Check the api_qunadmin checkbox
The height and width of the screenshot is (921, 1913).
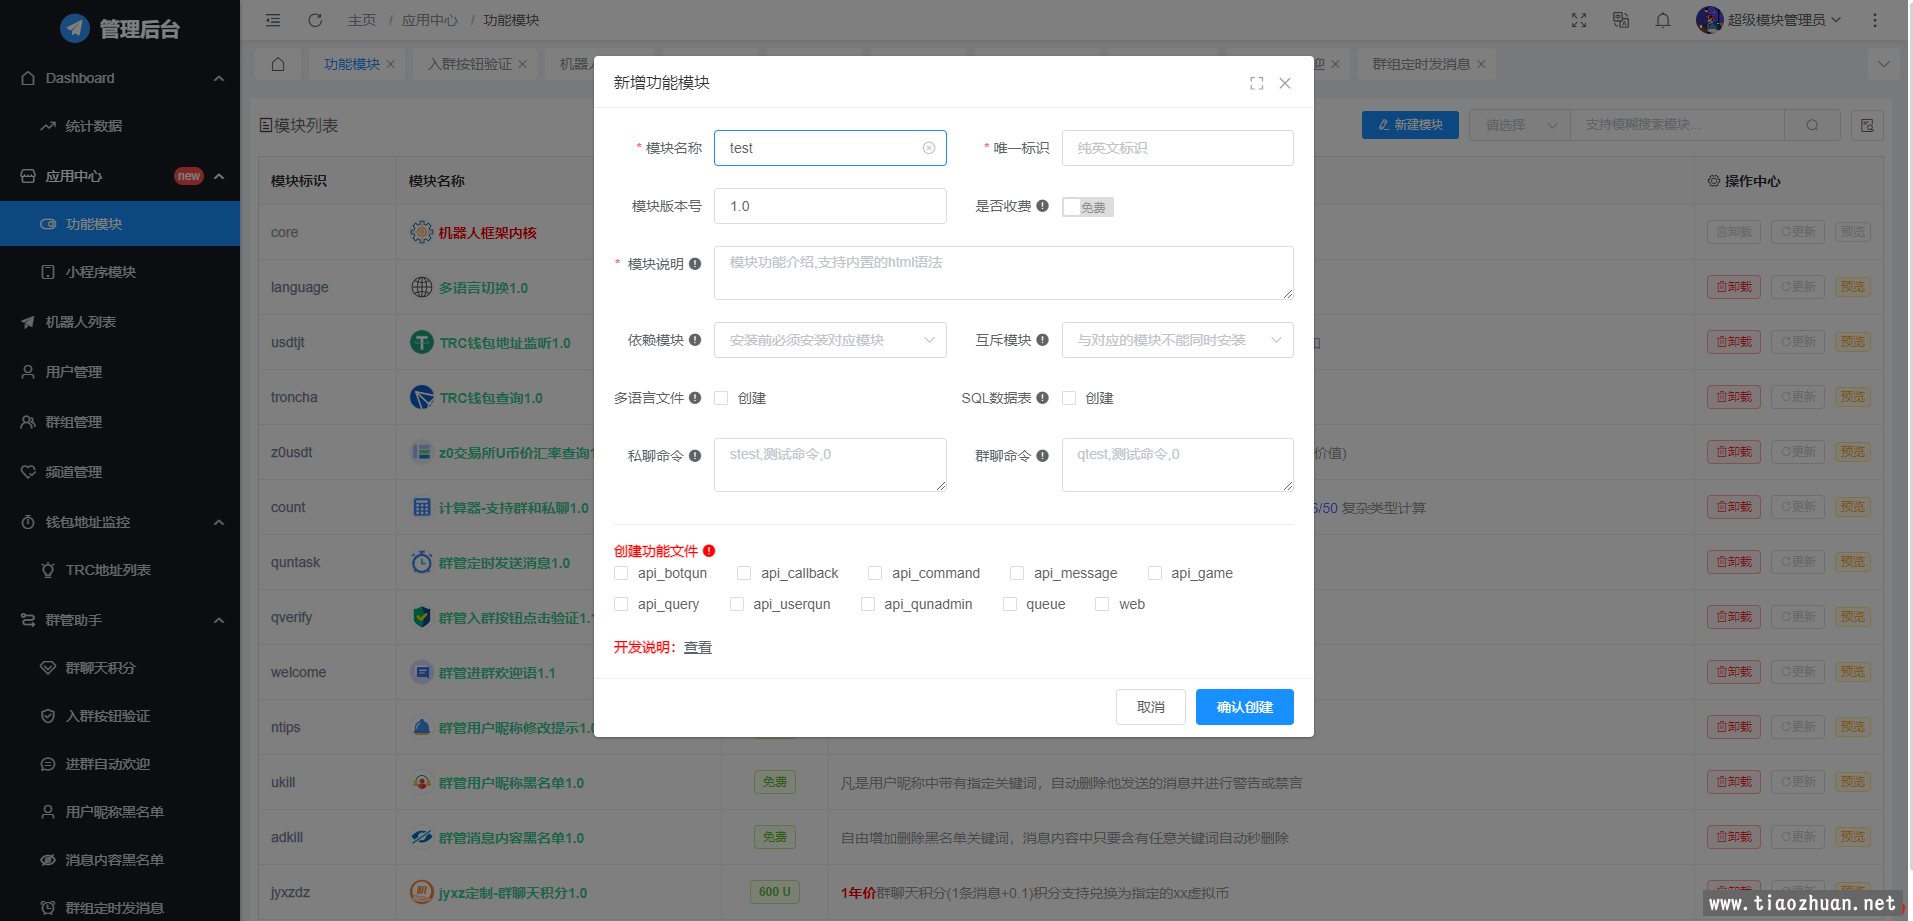pyautogui.click(x=868, y=604)
